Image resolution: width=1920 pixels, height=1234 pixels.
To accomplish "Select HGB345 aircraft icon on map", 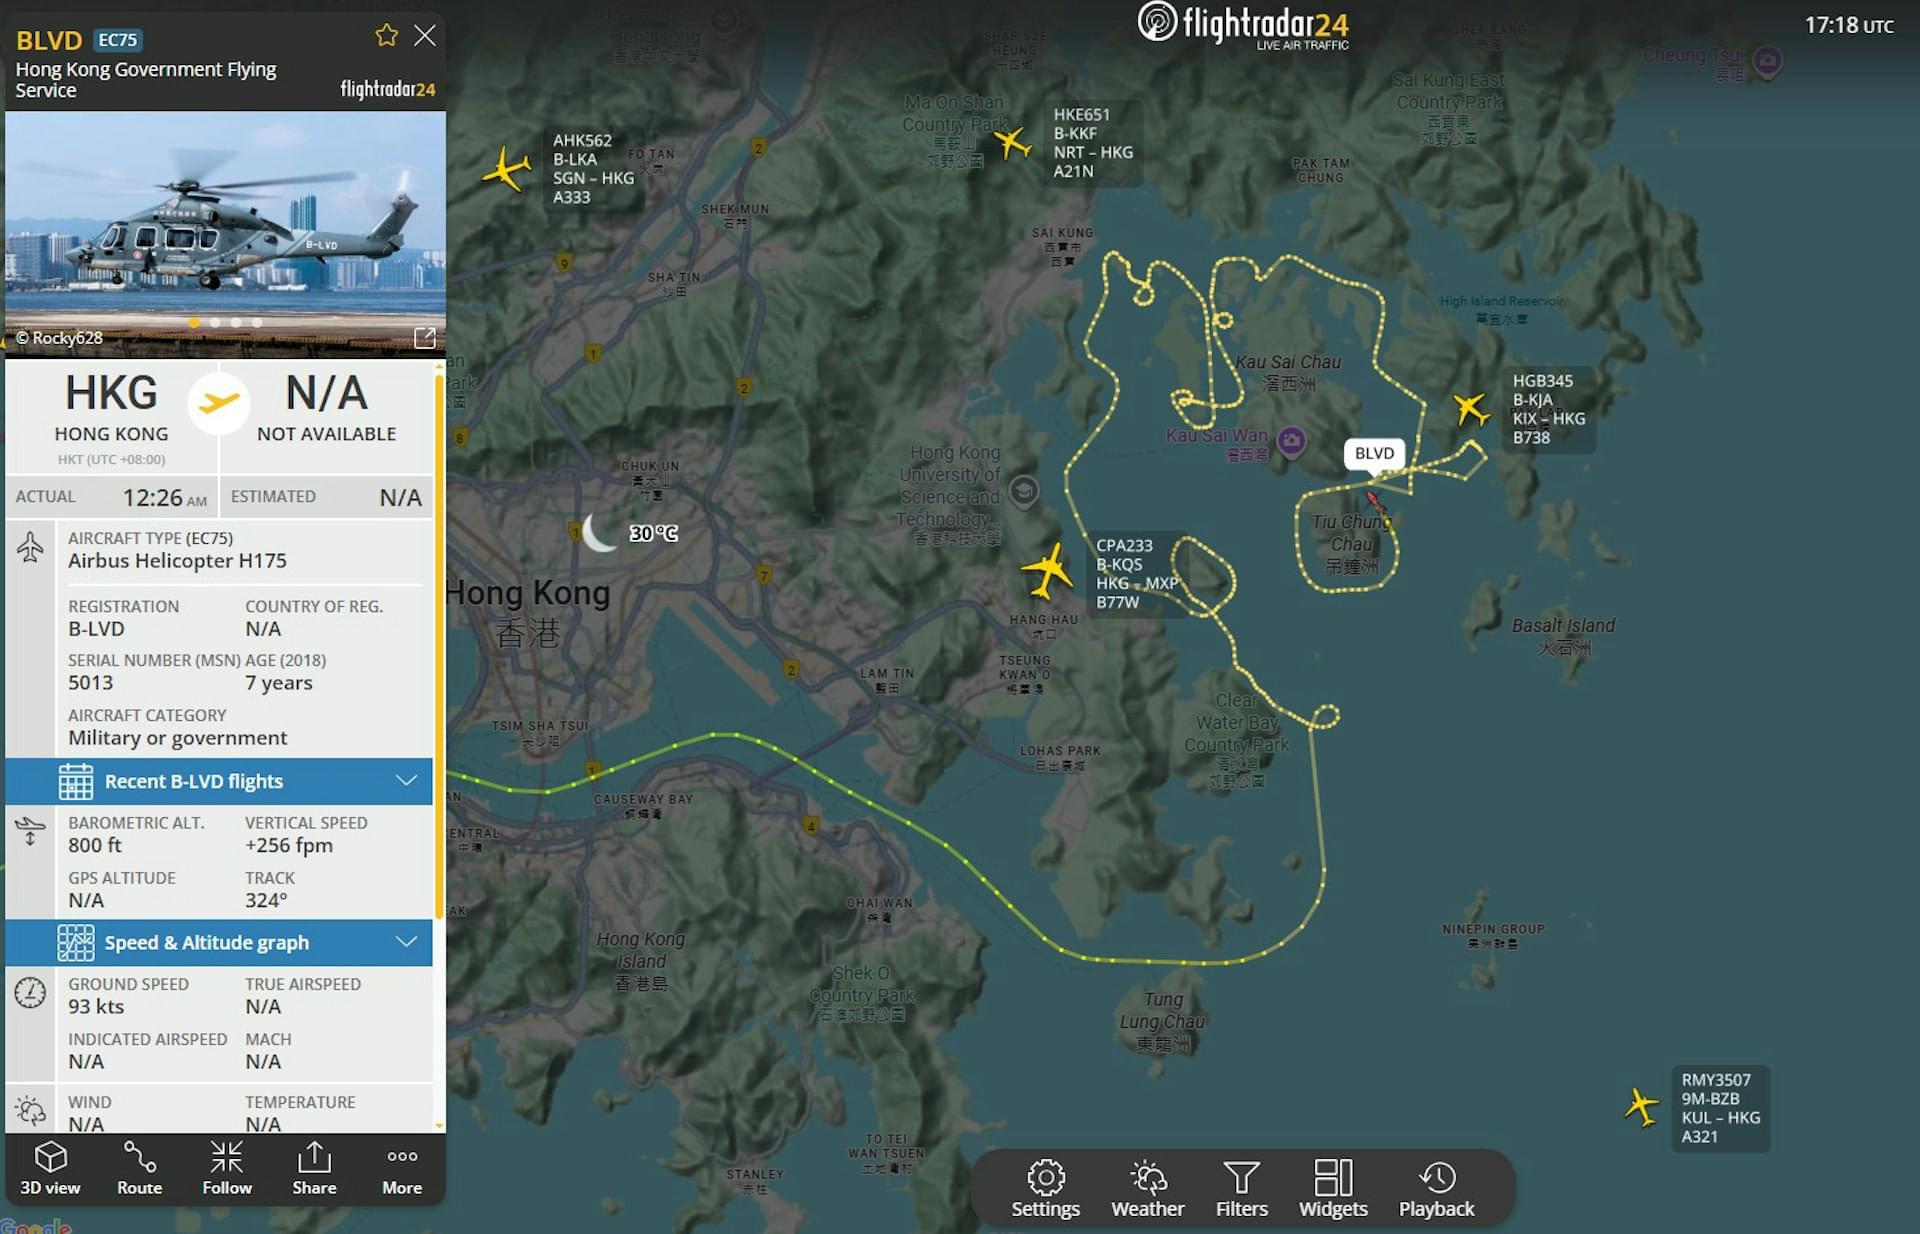I will (1470, 408).
